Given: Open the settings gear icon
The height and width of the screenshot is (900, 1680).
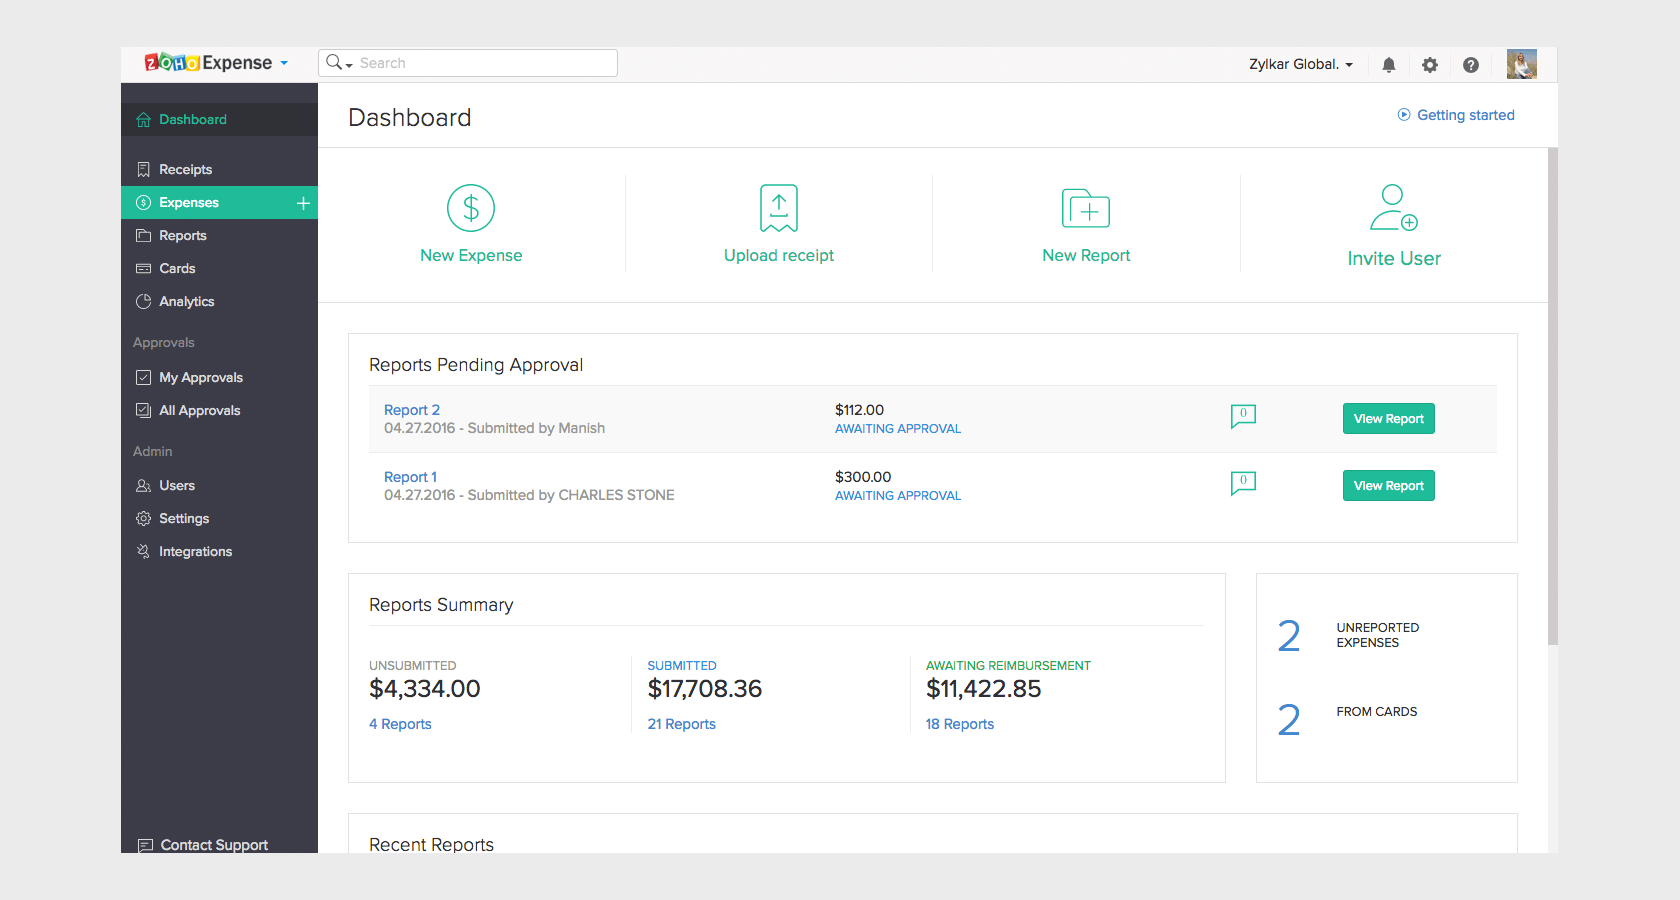Looking at the screenshot, I should pyautogui.click(x=1430, y=64).
